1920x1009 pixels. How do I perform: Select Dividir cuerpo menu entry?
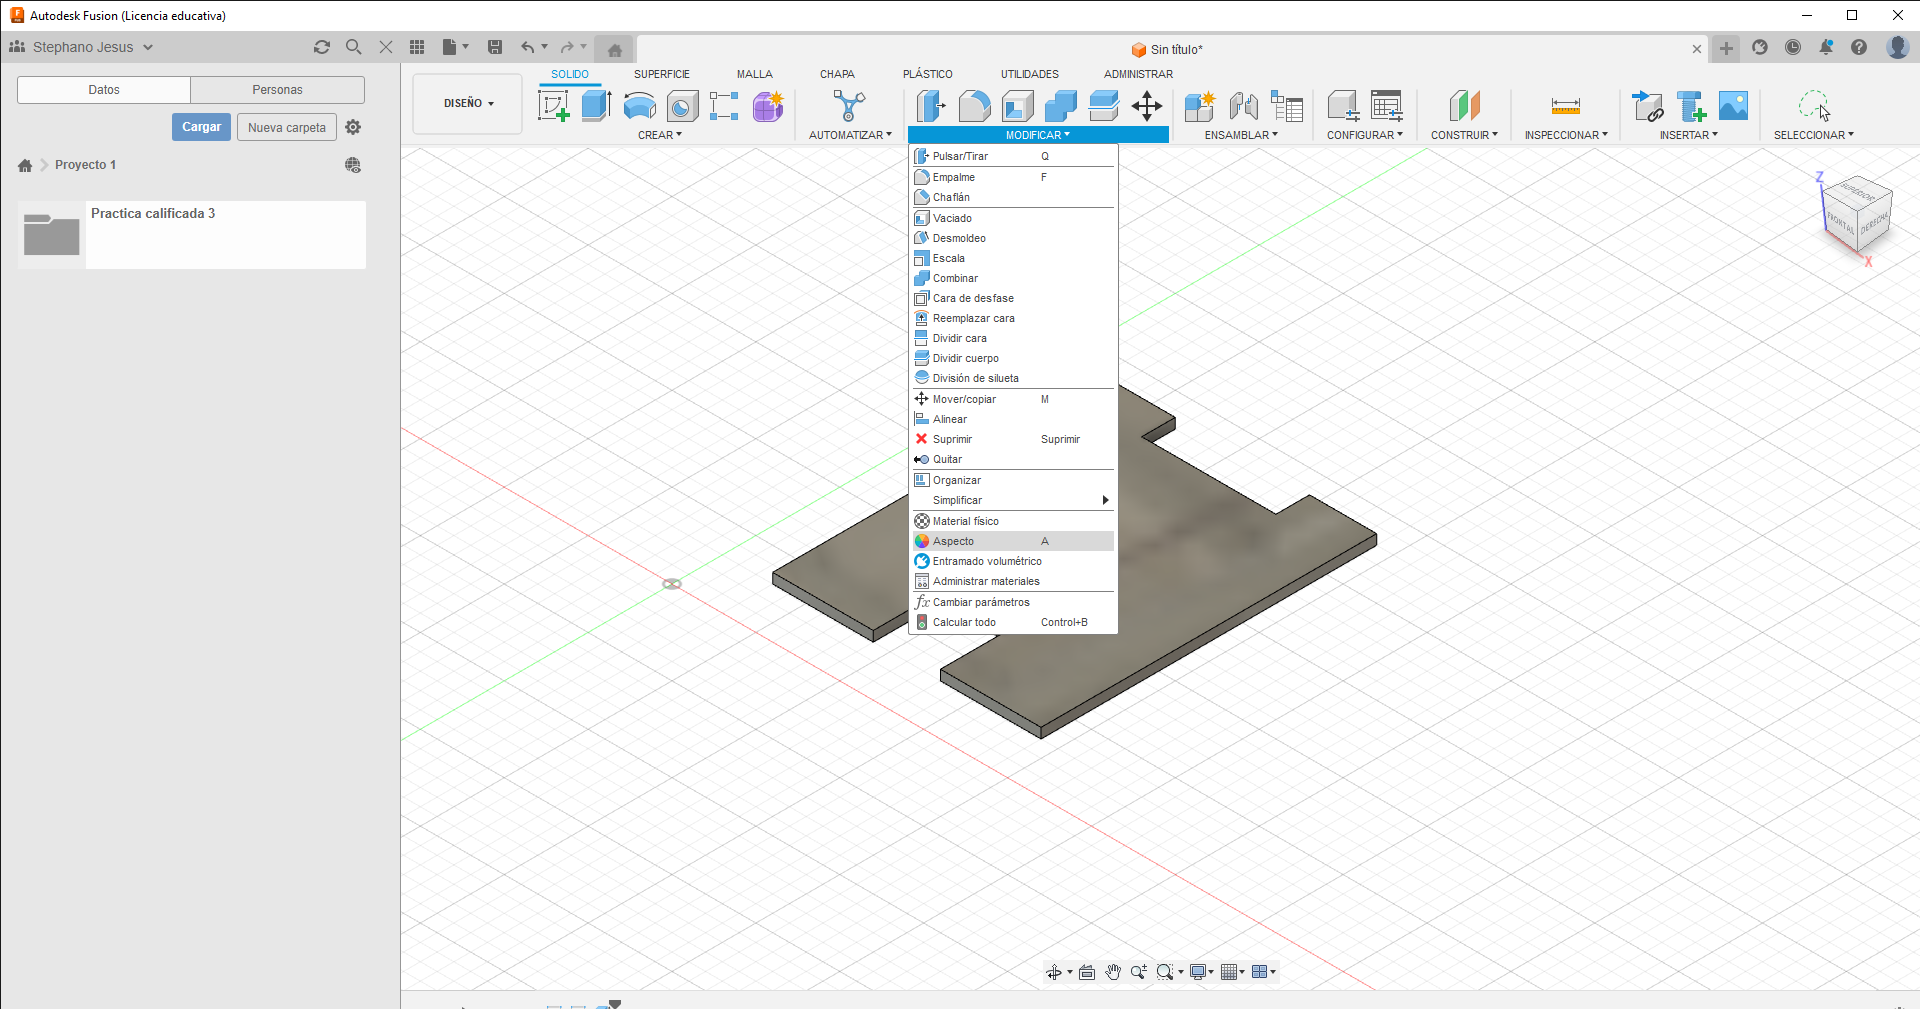(x=1013, y=358)
